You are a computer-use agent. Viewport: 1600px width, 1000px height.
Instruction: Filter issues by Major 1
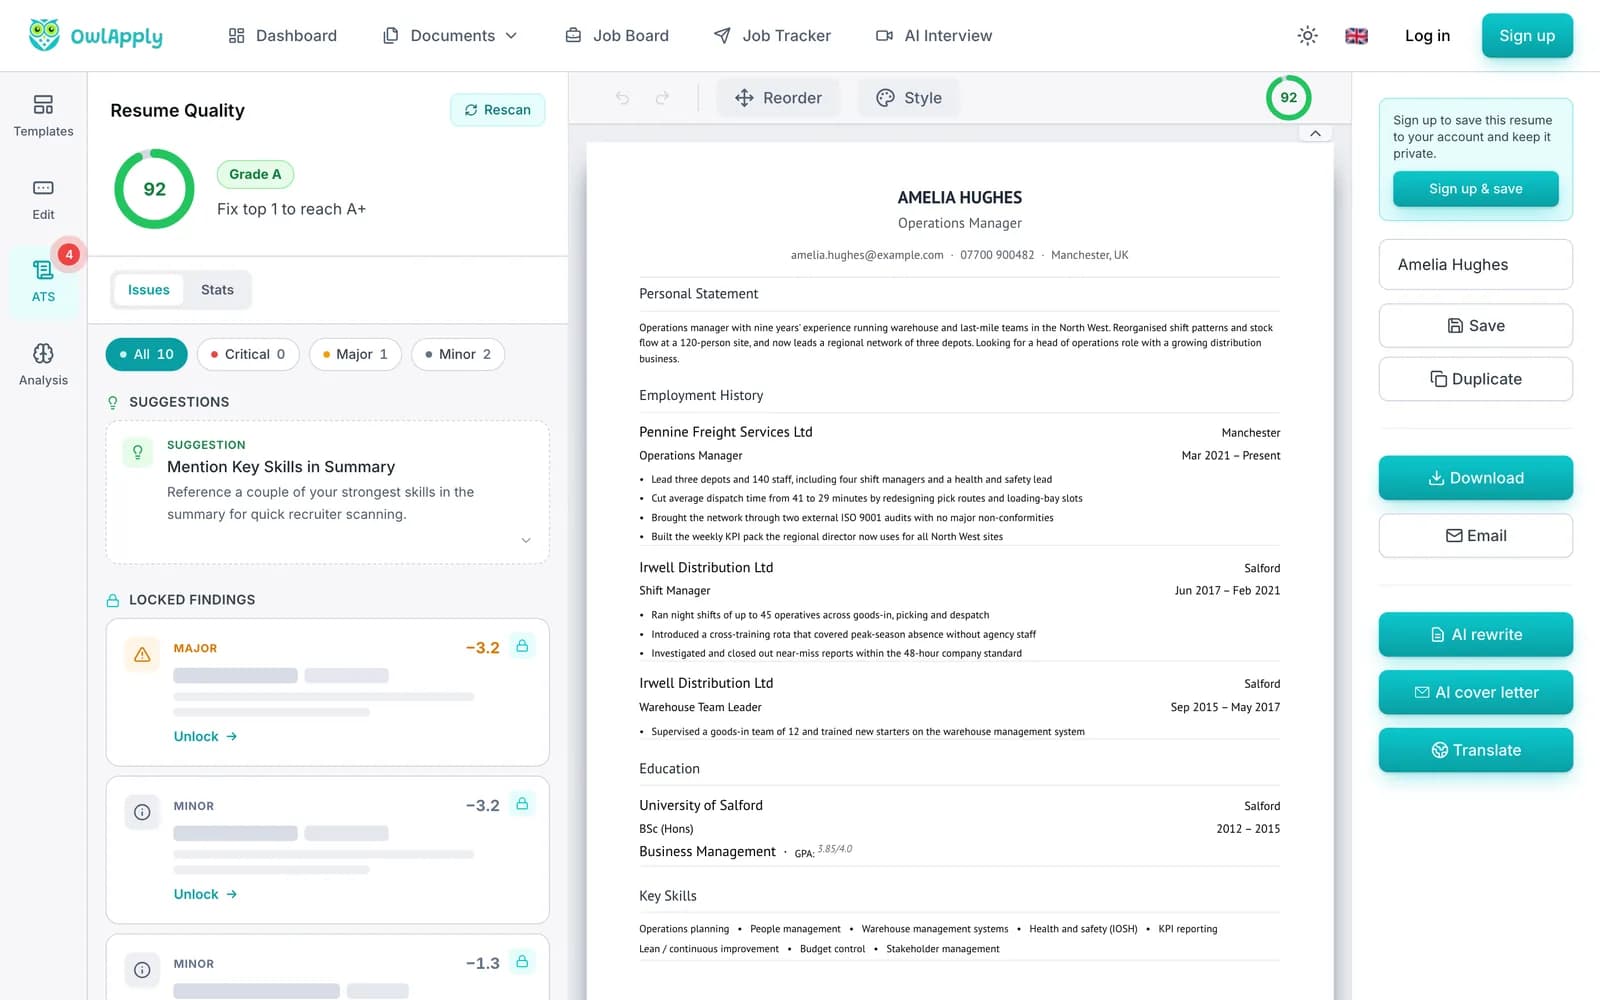point(355,354)
